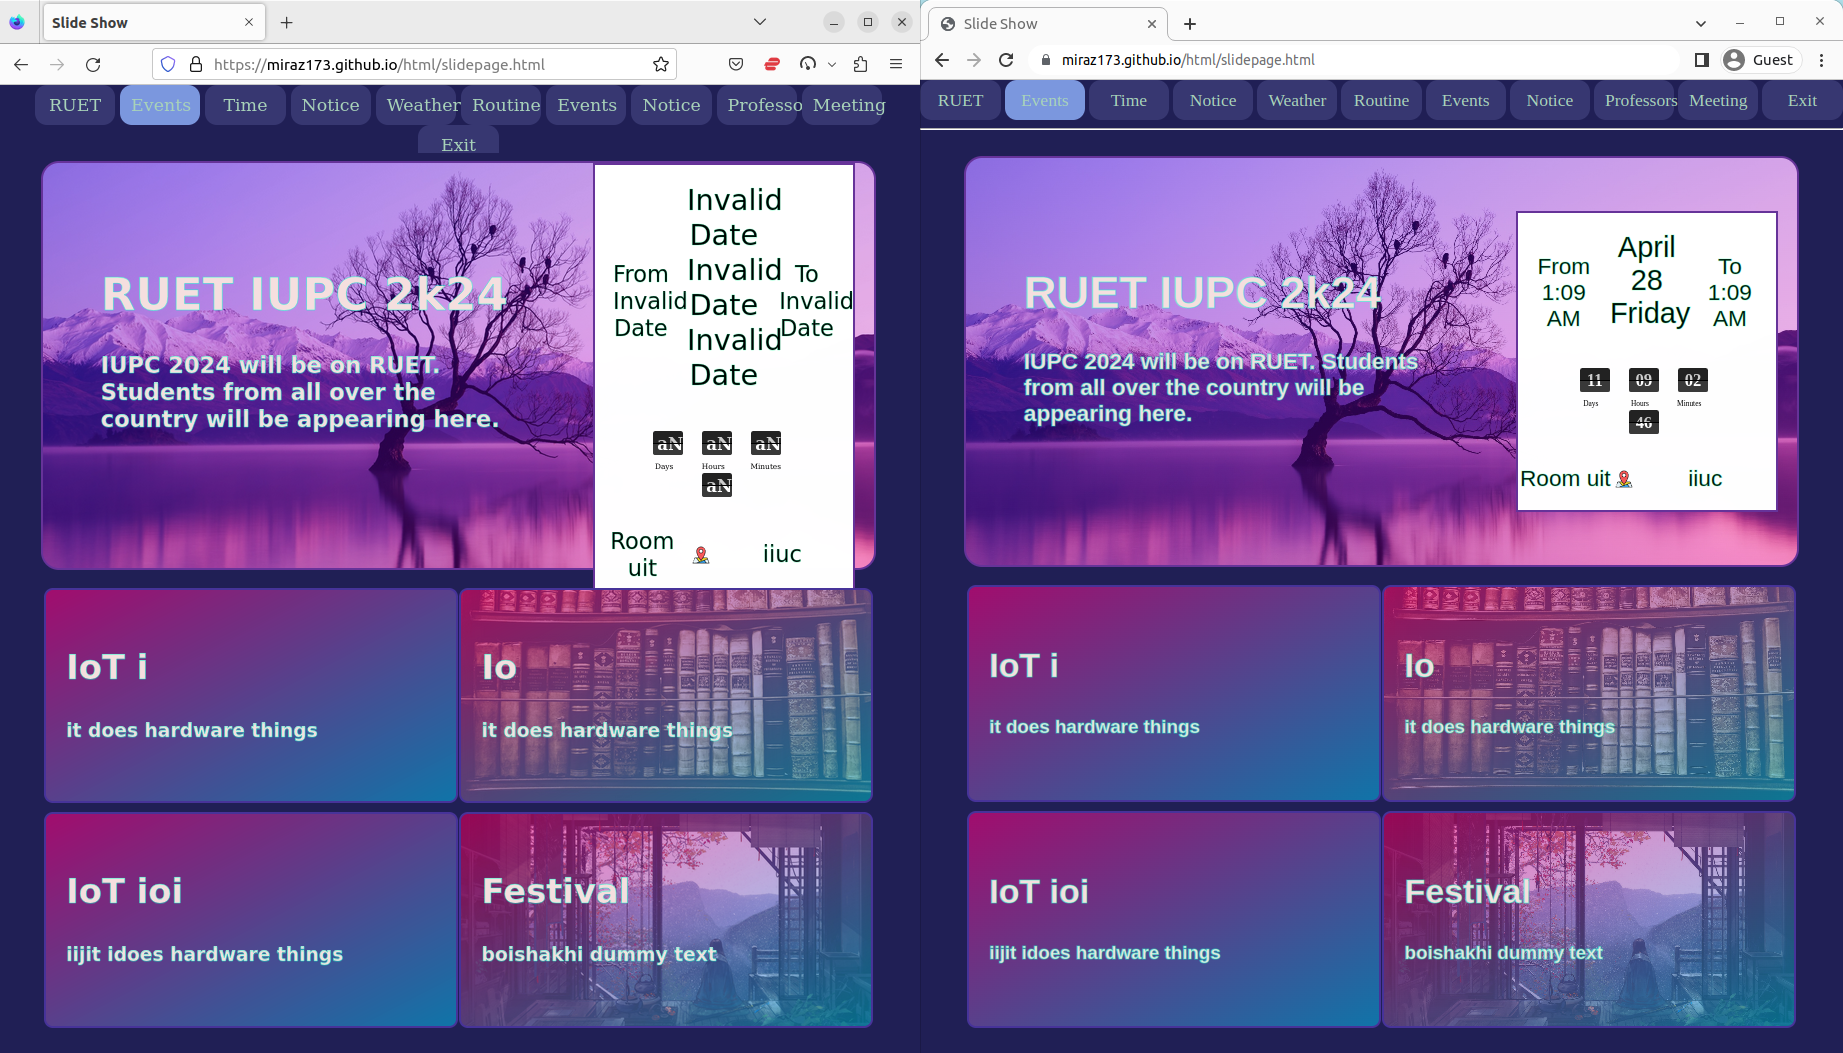Go back in the Chrome window

coord(942,60)
